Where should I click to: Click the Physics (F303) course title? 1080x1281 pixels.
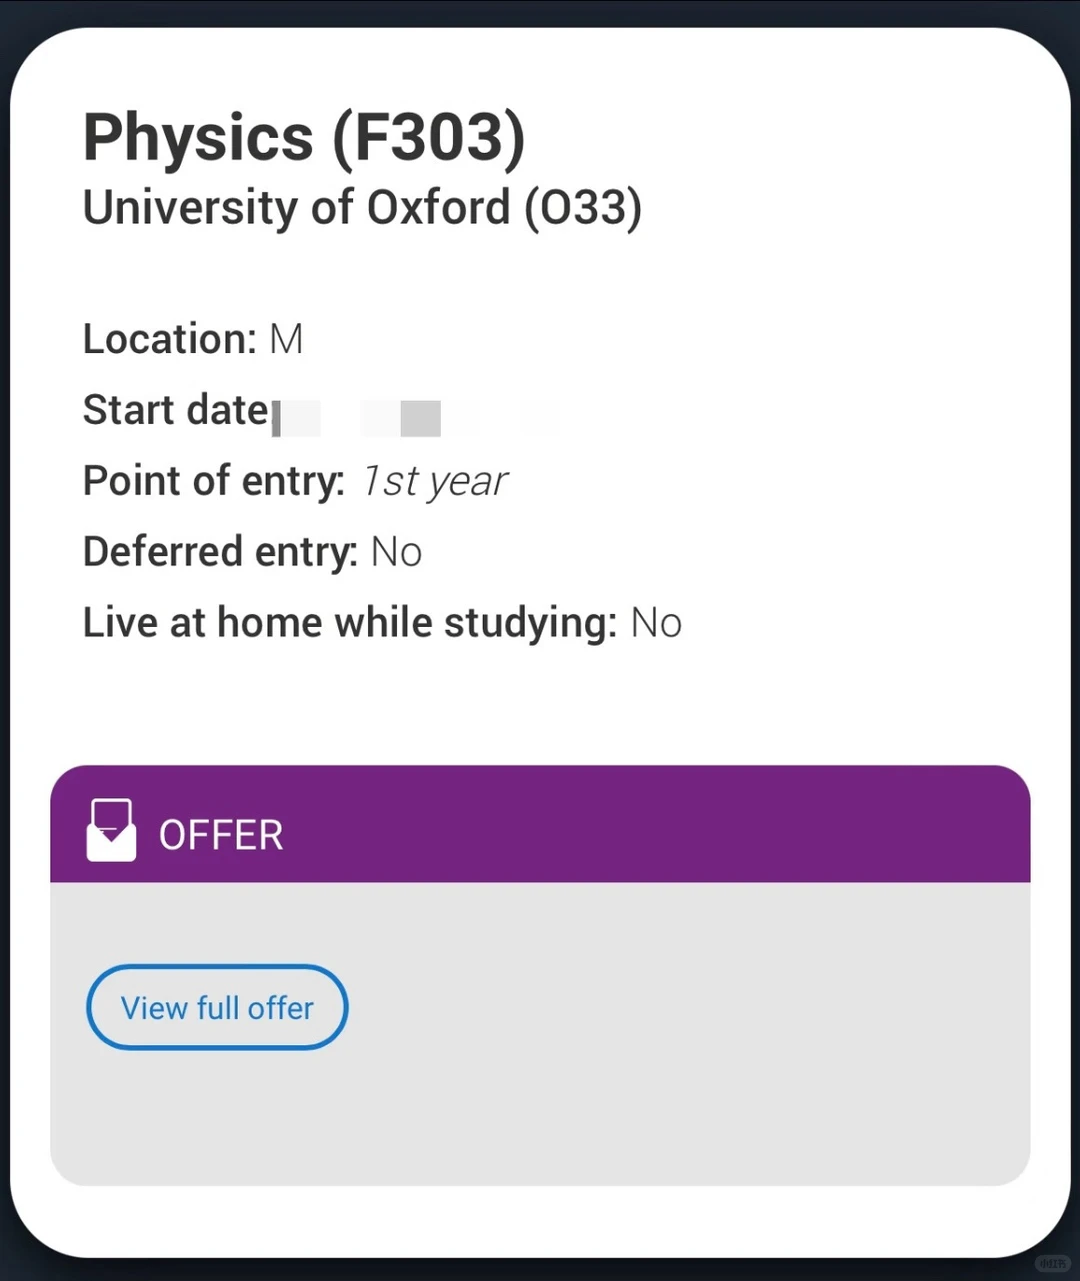pos(304,137)
